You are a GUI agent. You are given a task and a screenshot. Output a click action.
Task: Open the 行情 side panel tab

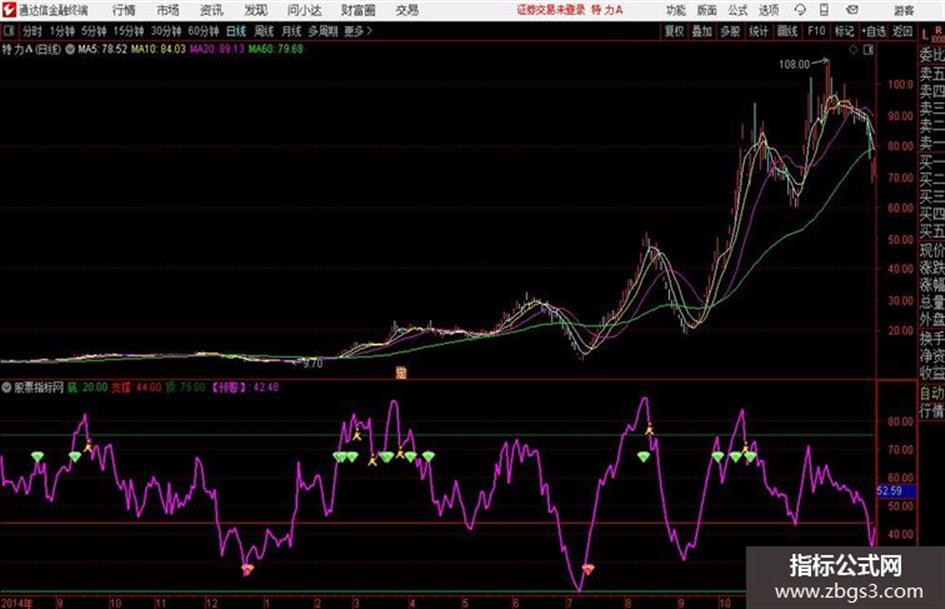(x=932, y=411)
